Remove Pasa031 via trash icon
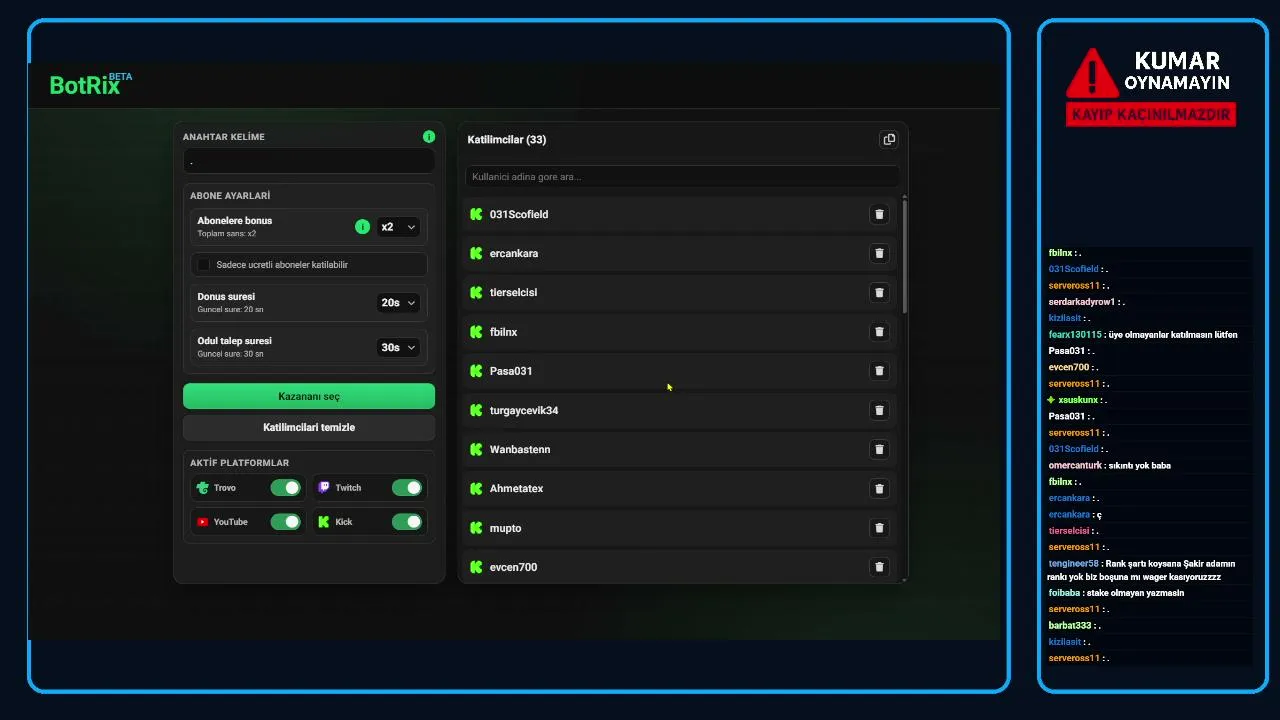The image size is (1280, 720). point(880,371)
